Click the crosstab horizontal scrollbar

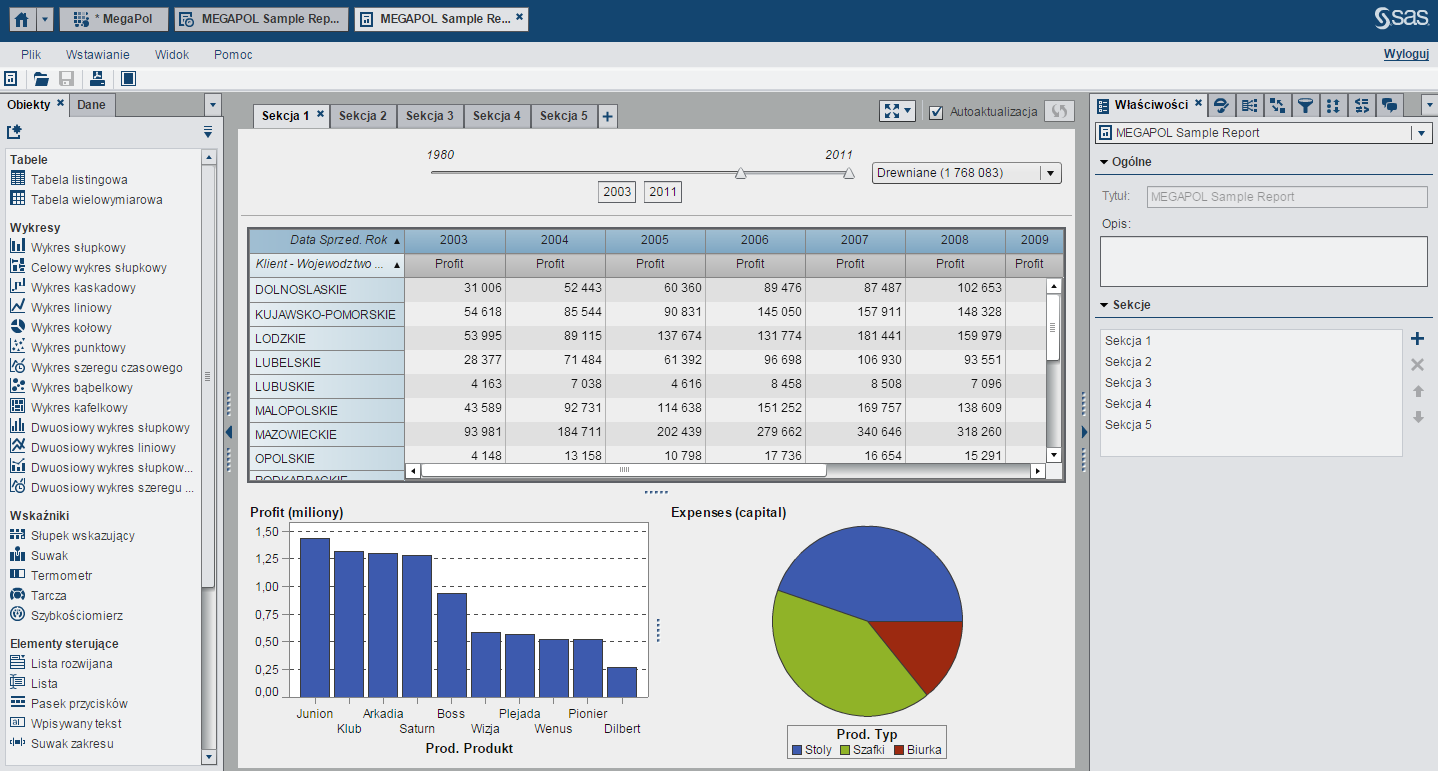pyautogui.click(x=624, y=470)
